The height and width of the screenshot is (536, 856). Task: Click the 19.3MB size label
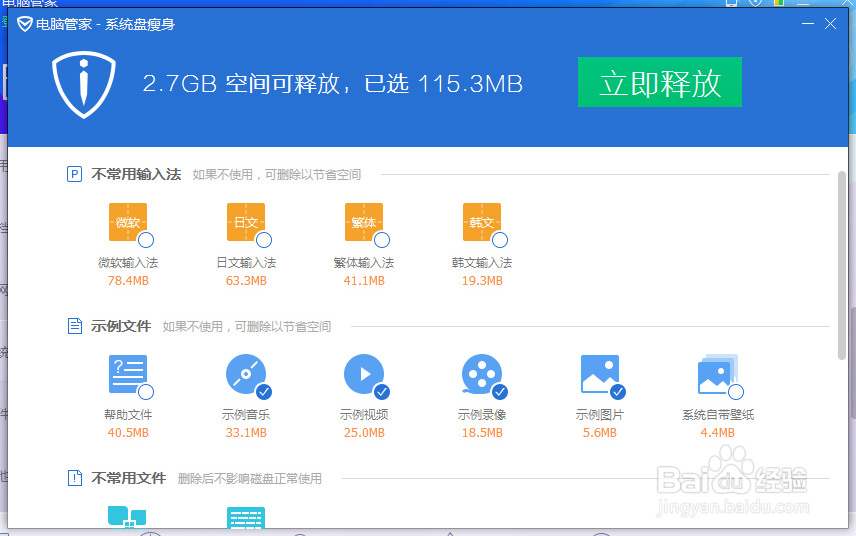click(482, 281)
